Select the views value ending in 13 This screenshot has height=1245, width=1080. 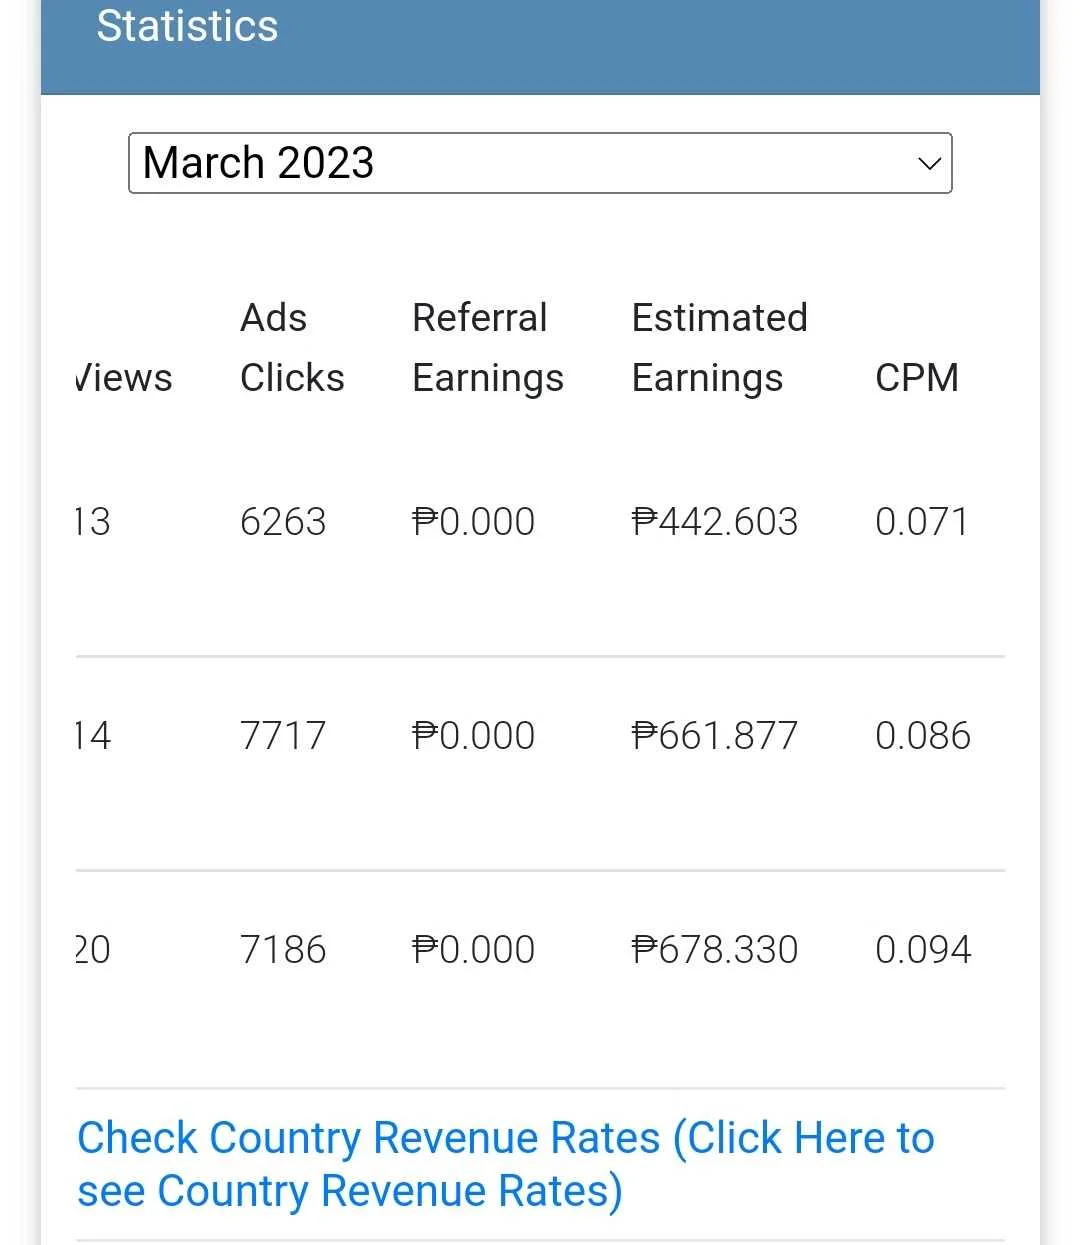tap(93, 522)
